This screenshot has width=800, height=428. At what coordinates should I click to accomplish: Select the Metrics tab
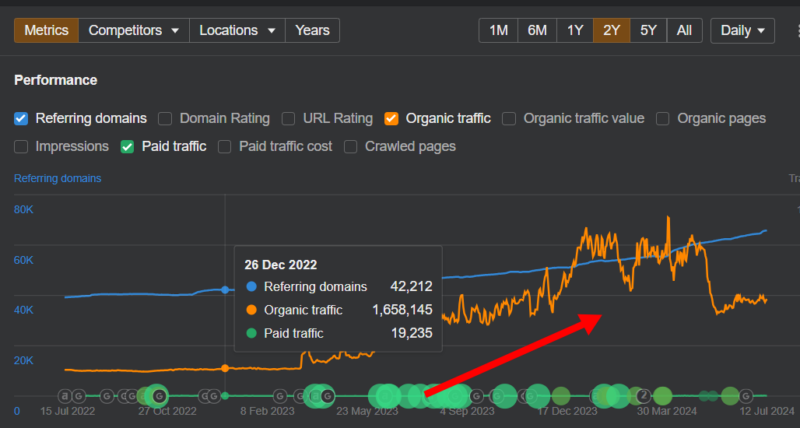pos(46,31)
